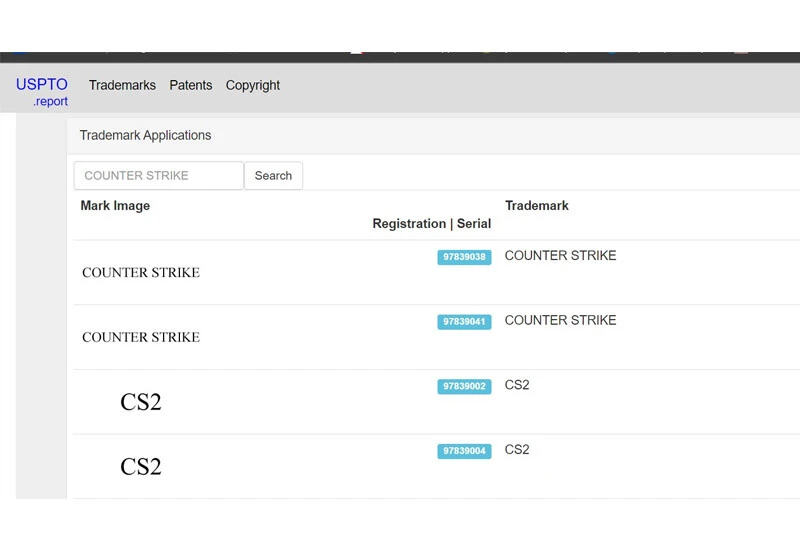View COUNTER STRIKE mark image beside serial 97839041

tap(141, 338)
